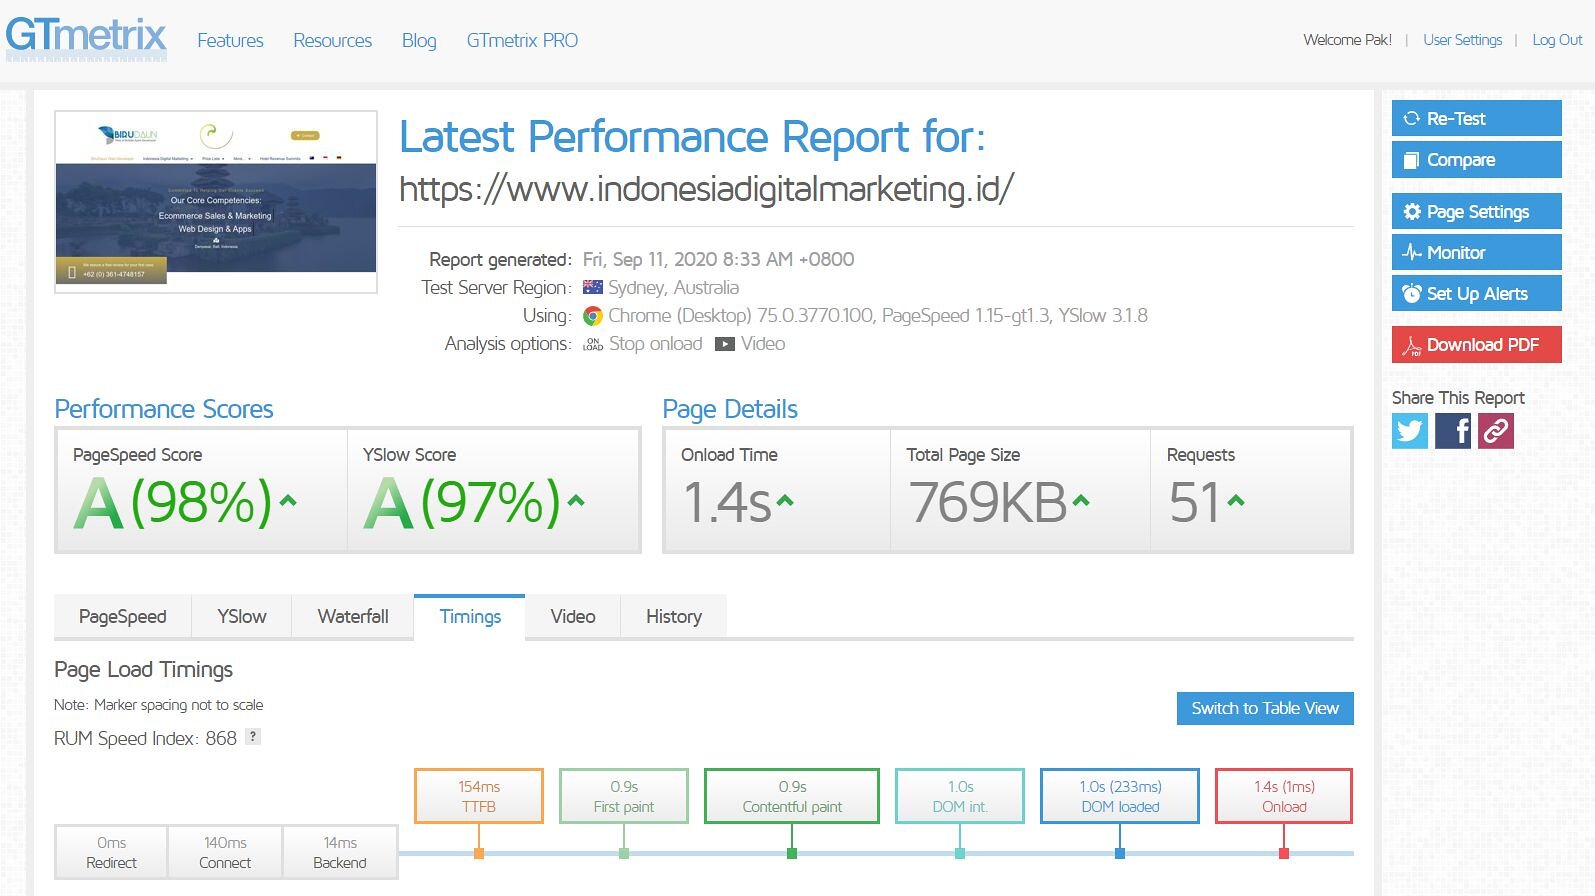Click Onload Time trend arrow
1595x896 pixels.
(x=785, y=501)
